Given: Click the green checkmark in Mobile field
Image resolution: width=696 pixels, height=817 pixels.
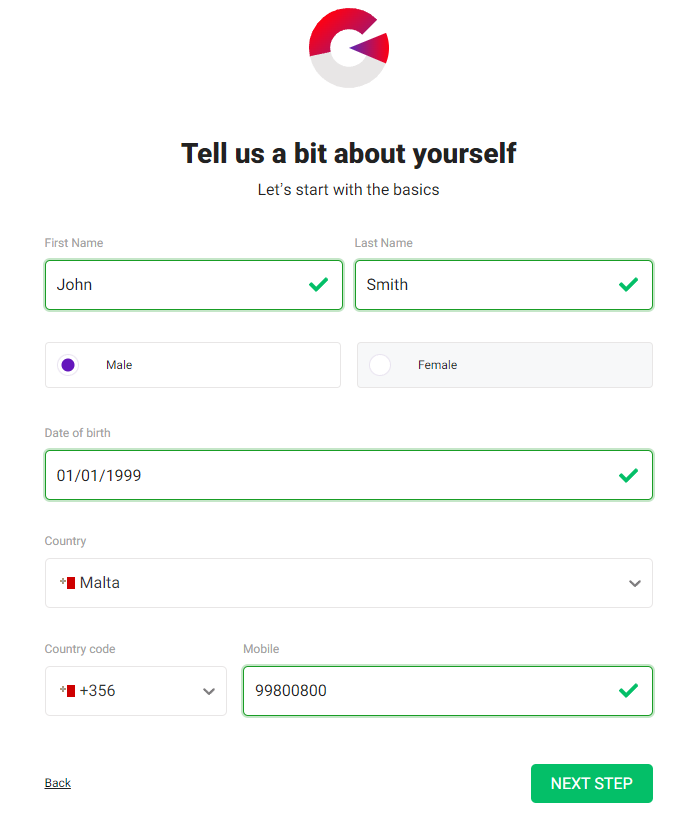Looking at the screenshot, I should point(628,691).
